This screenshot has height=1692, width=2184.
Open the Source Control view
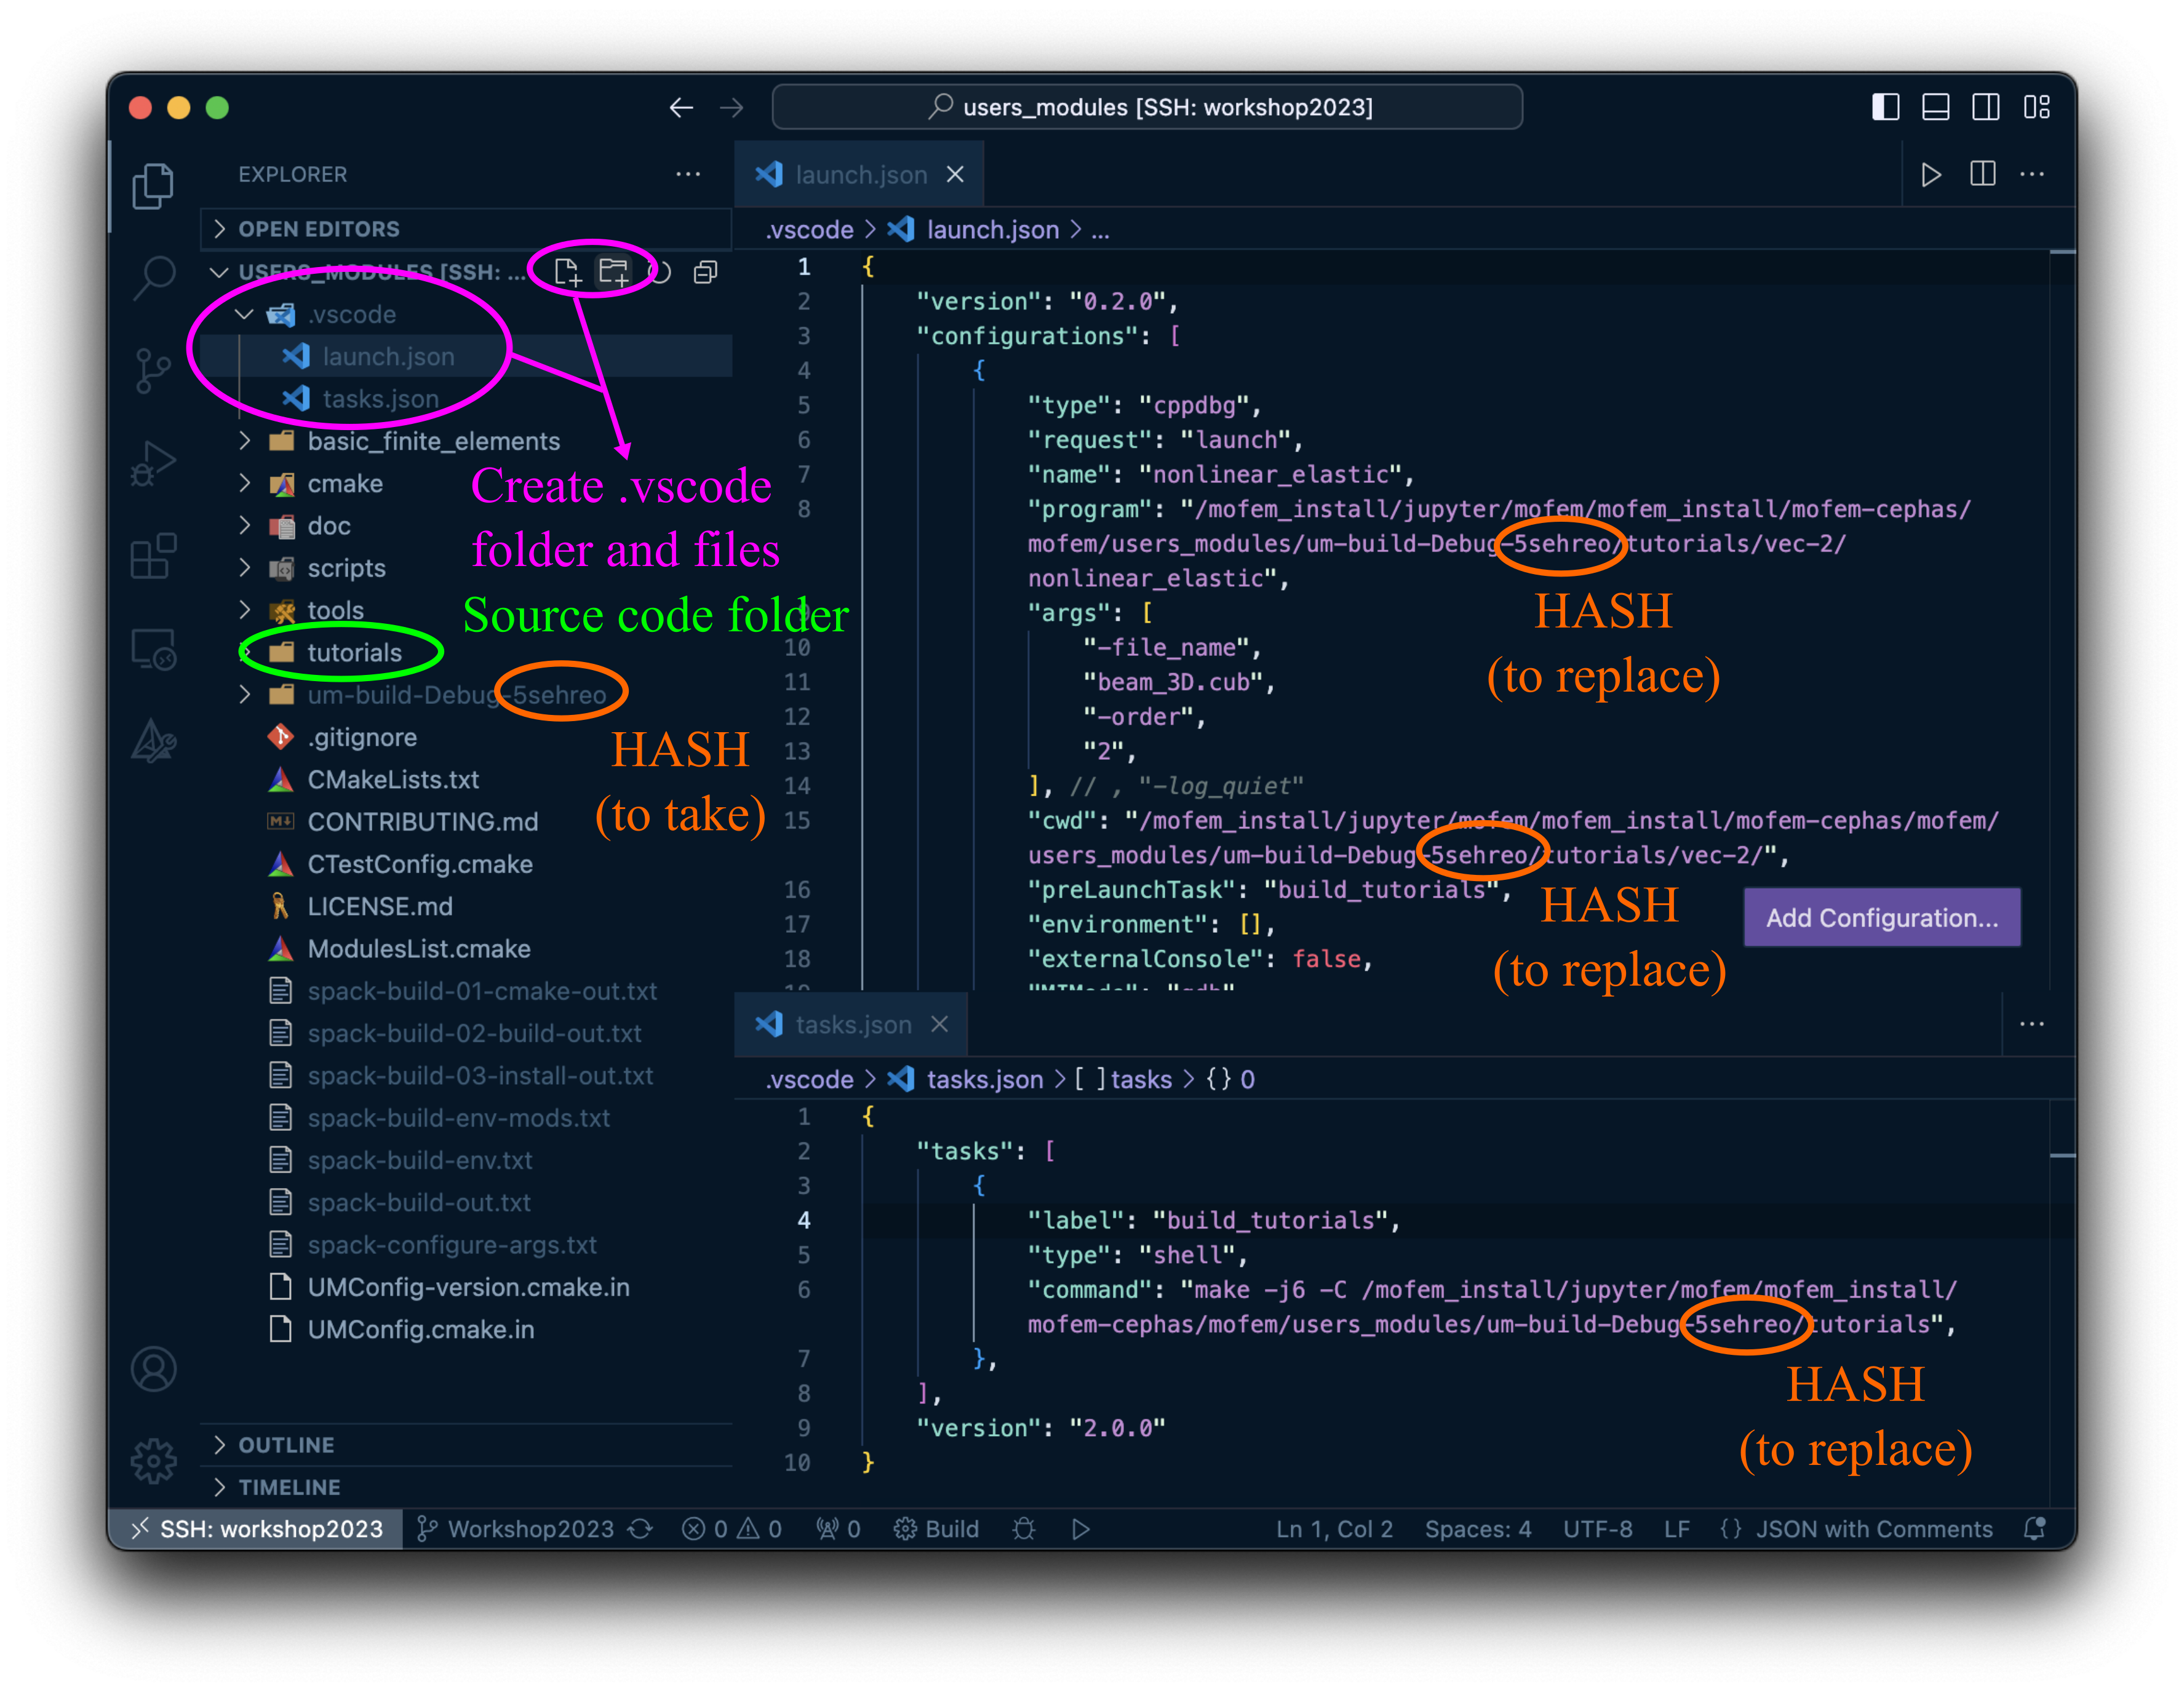click(155, 370)
